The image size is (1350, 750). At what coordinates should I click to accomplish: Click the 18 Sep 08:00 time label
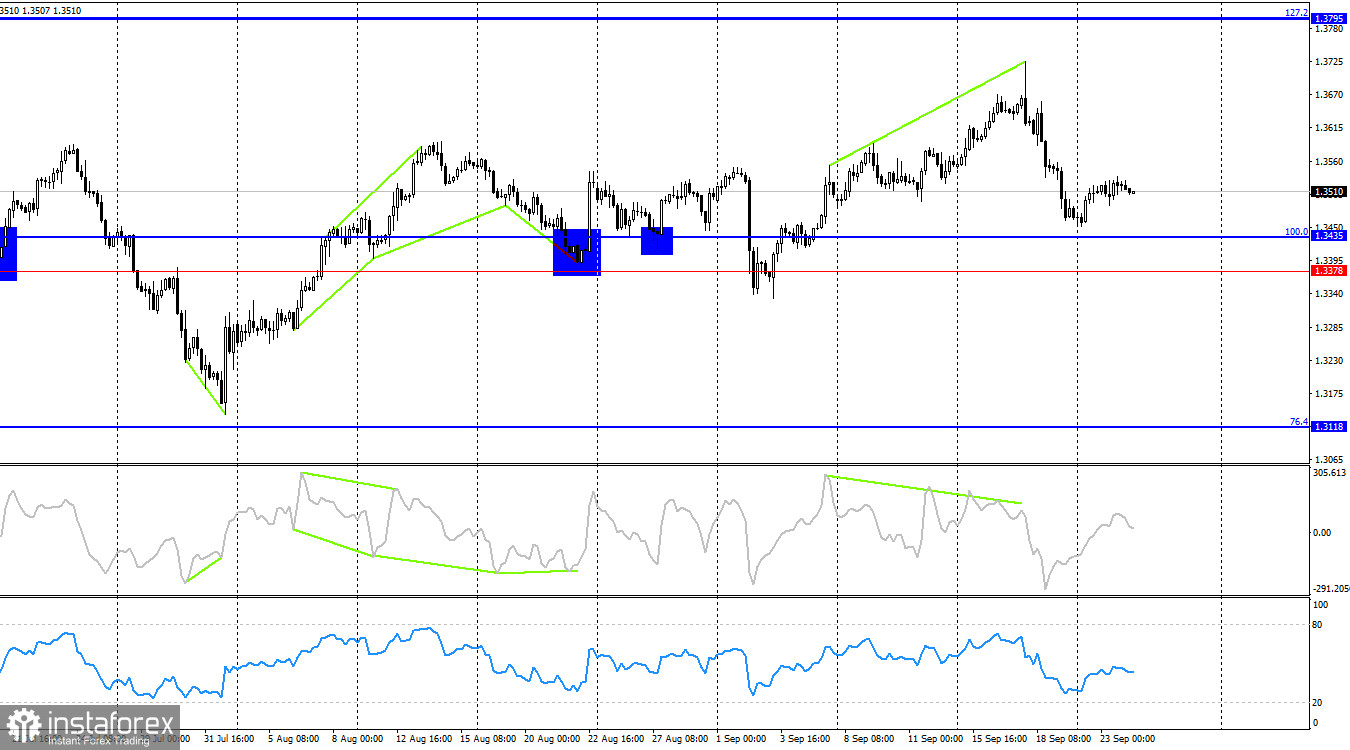point(1064,739)
